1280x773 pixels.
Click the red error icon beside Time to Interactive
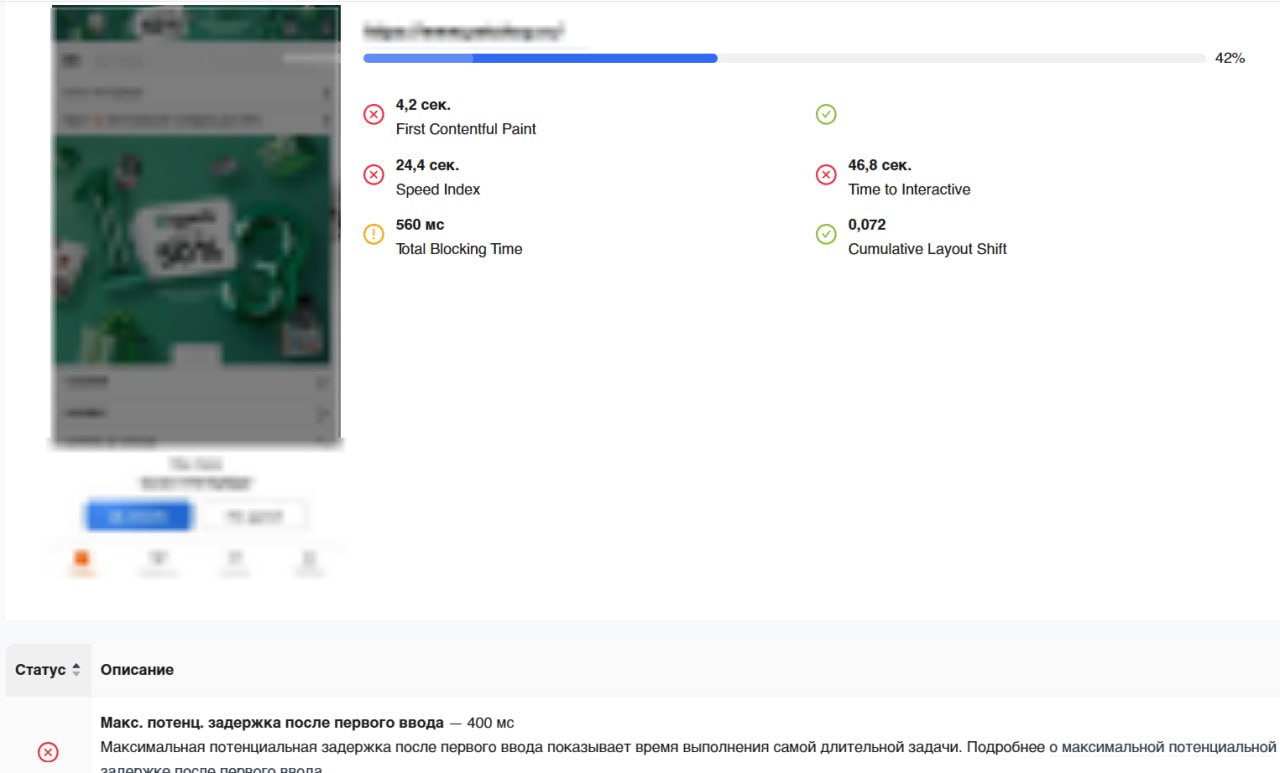coord(826,175)
